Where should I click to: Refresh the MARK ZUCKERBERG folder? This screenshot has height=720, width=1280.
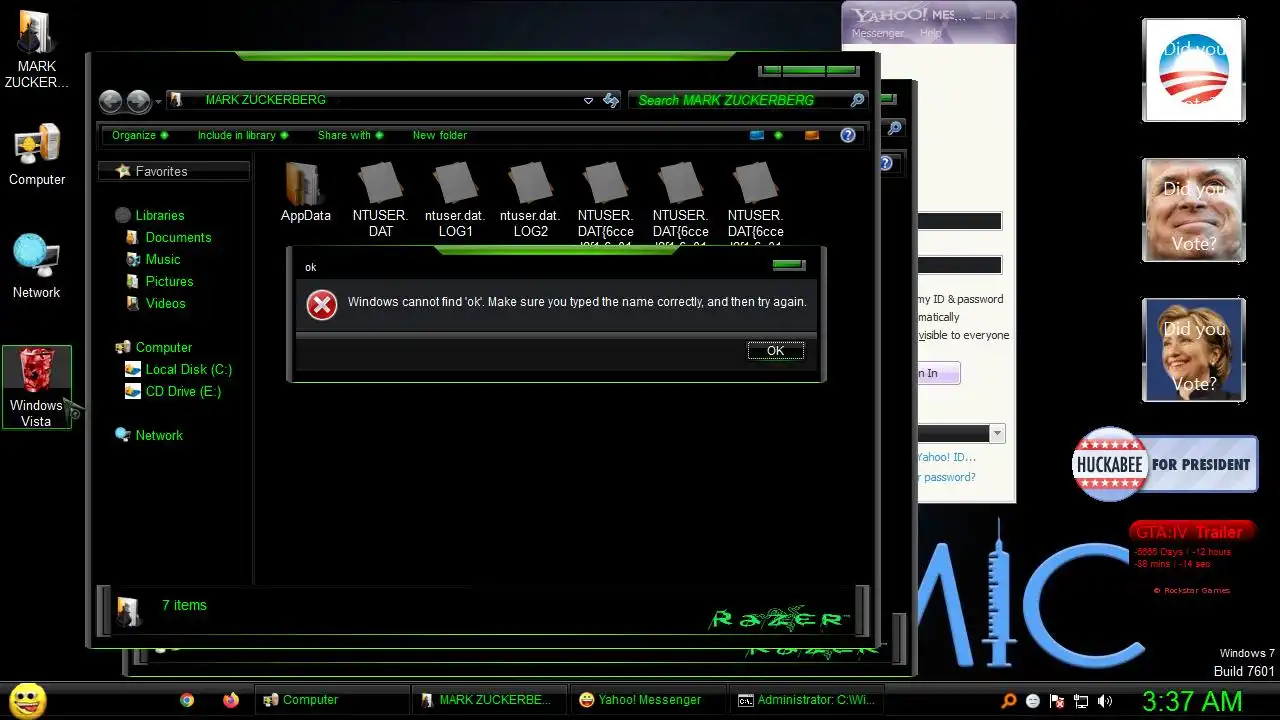(x=611, y=101)
